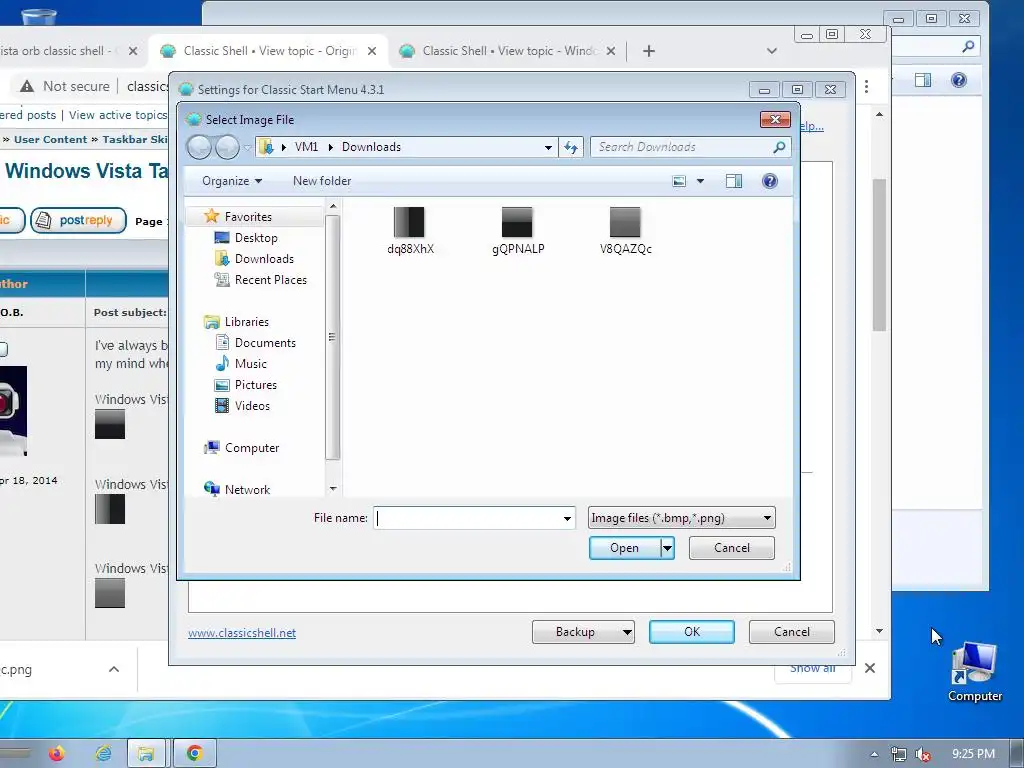Click Downloads in the breadcrumb path

[x=371, y=147]
